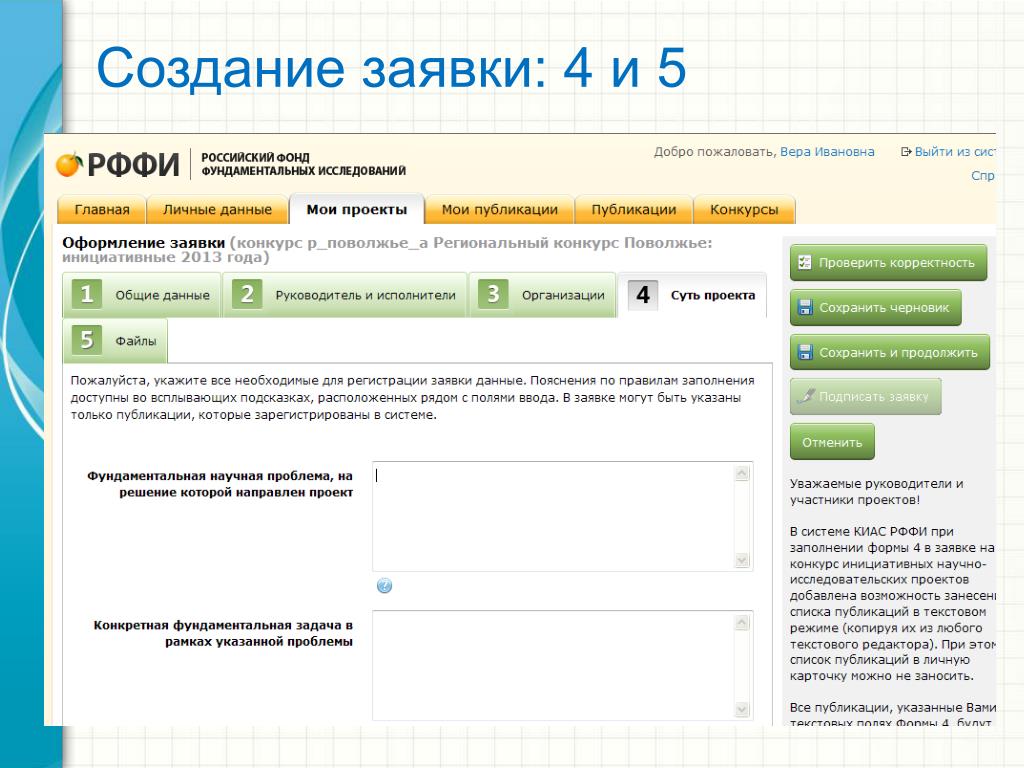Image resolution: width=1024 pixels, height=768 pixels.
Task: Click floppy icon on Сохранить черновик button
Action: click(x=805, y=308)
